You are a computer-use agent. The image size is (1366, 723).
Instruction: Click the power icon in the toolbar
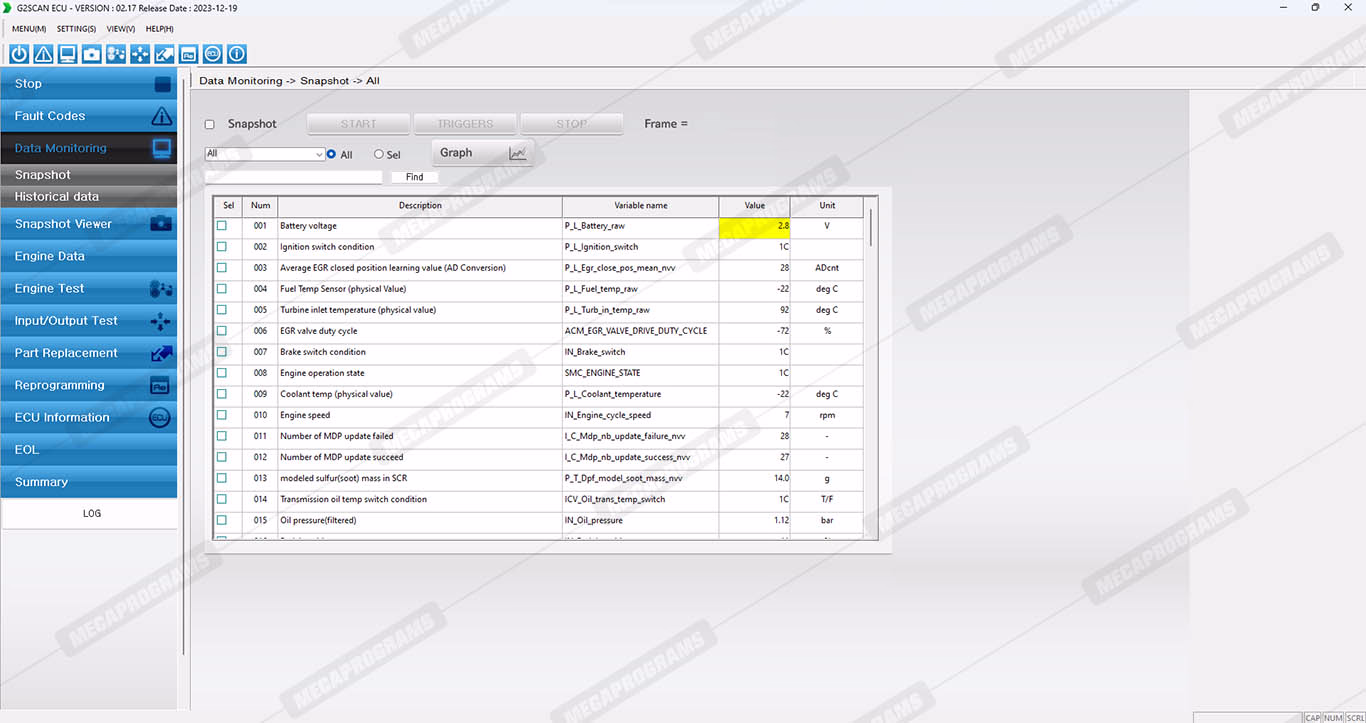click(19, 54)
